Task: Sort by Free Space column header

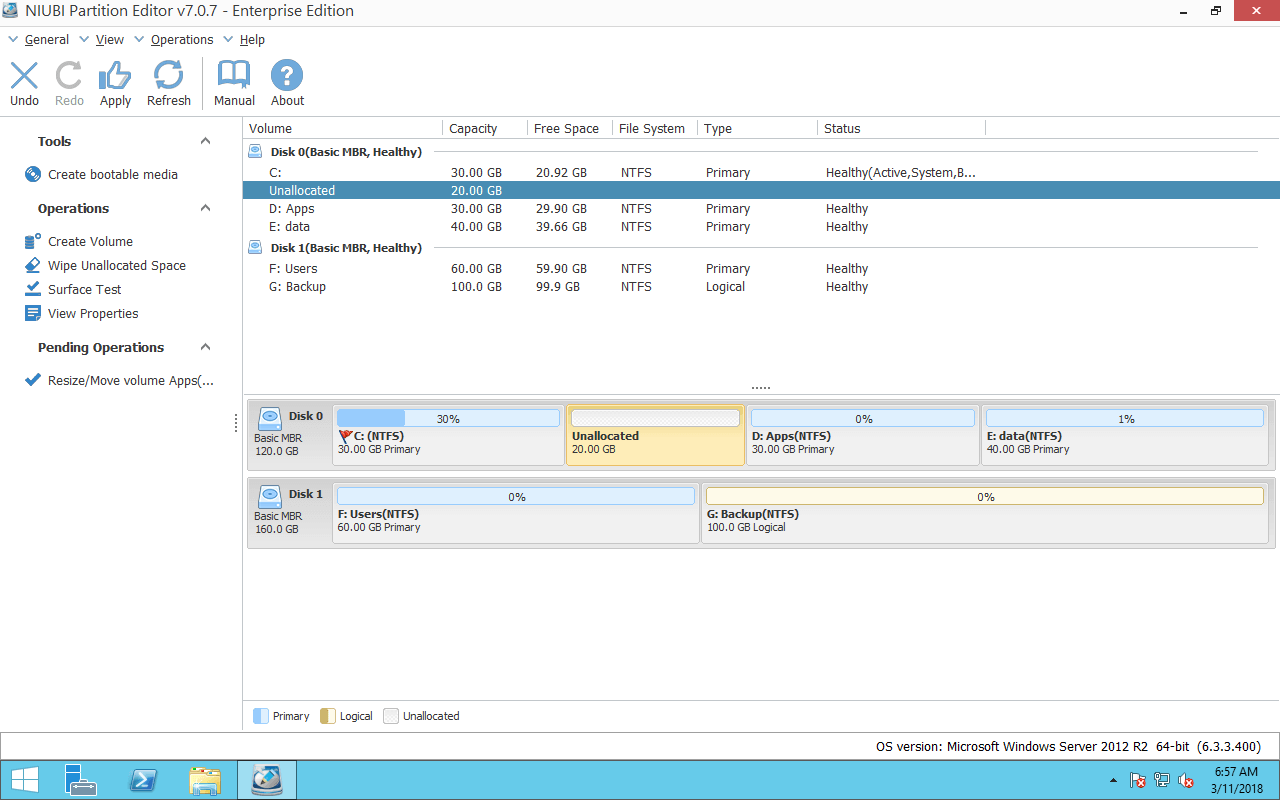Action: pos(569,128)
